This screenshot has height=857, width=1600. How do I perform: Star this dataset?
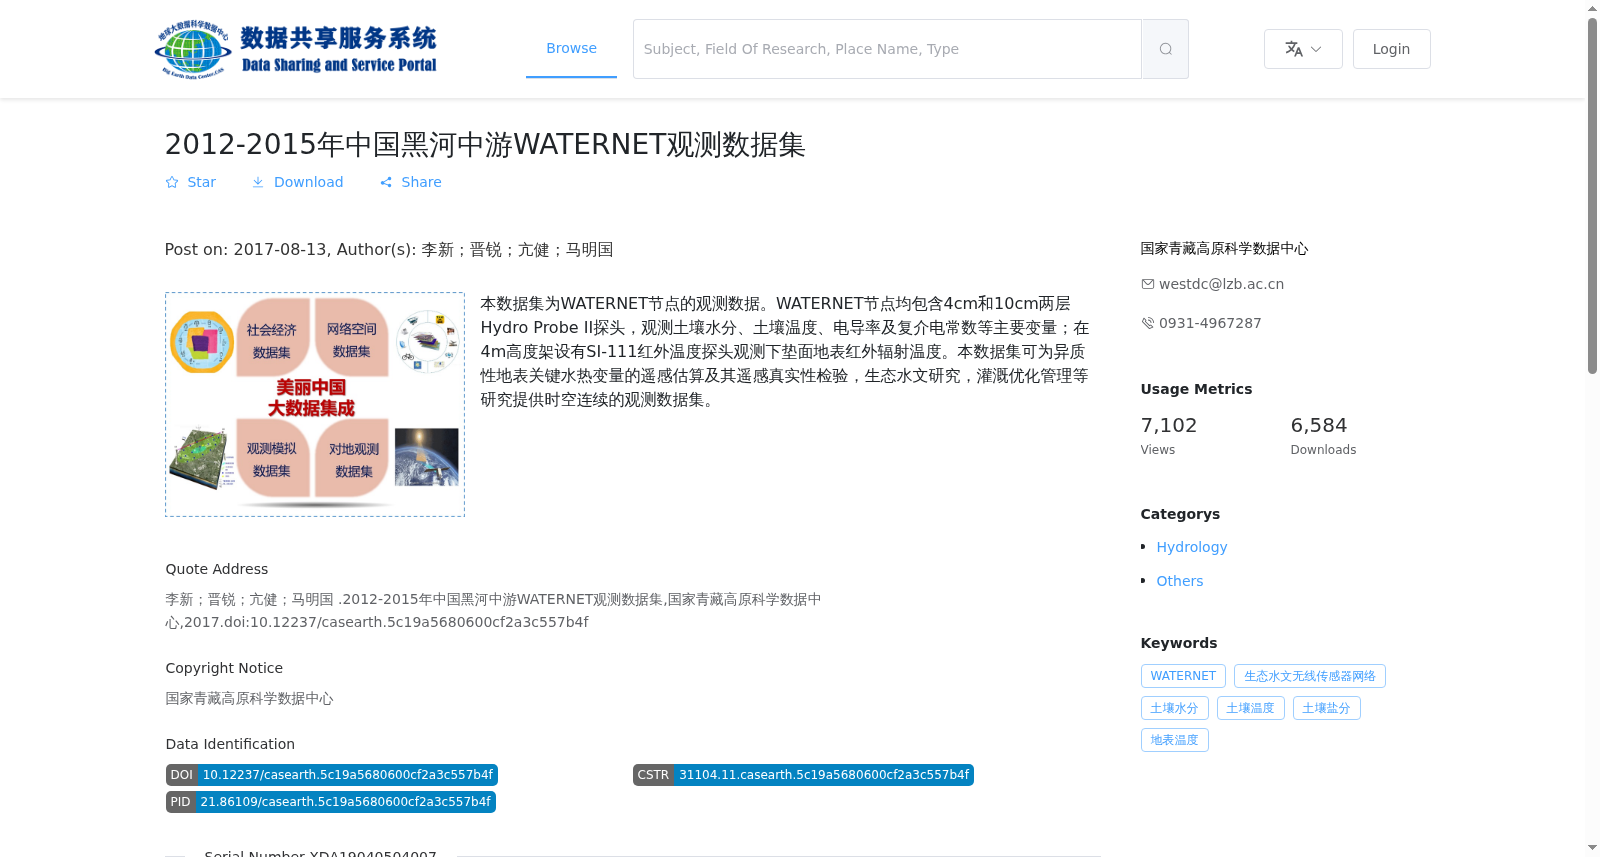tap(191, 182)
